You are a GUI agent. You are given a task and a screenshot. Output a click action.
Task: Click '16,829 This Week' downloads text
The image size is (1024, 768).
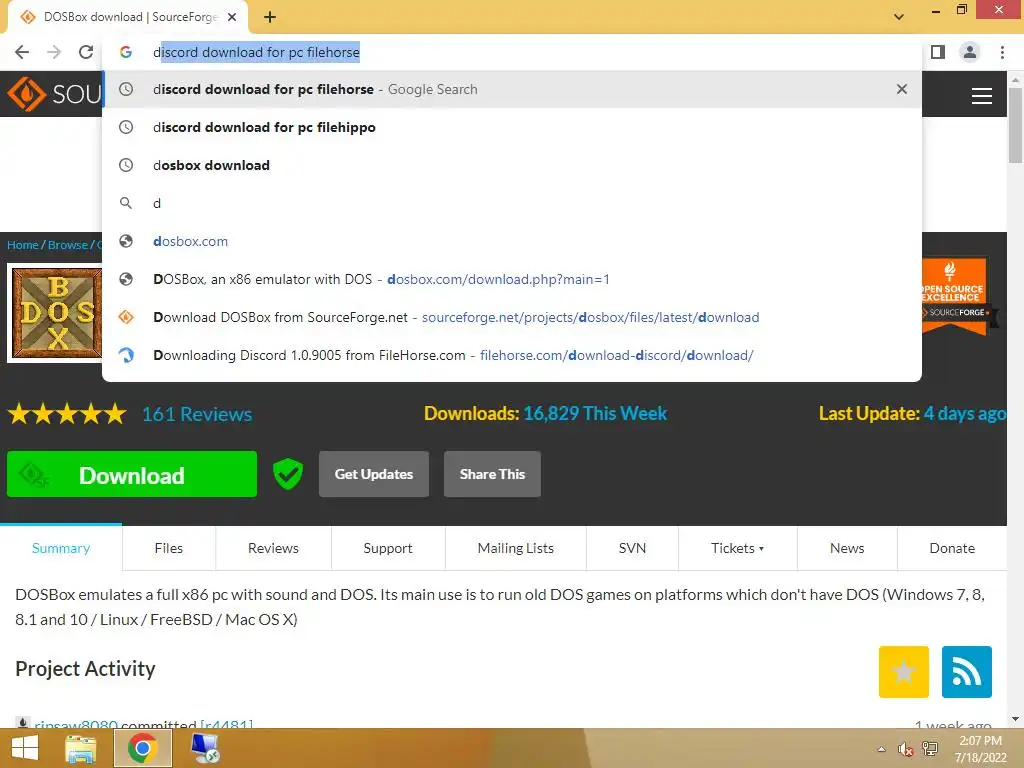click(595, 413)
